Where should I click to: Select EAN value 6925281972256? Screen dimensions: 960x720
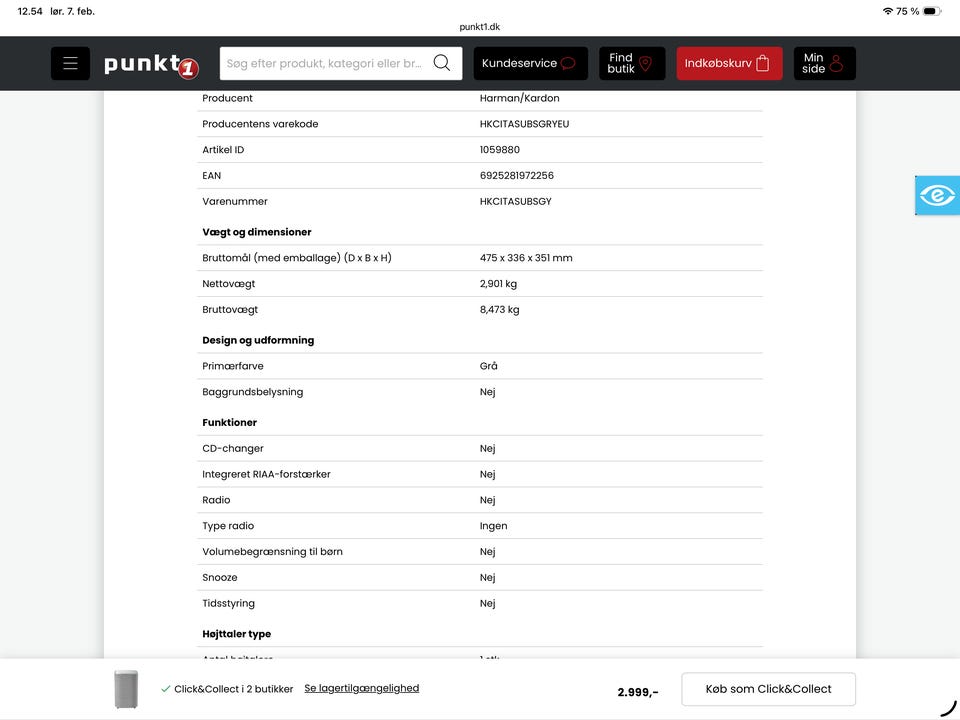pos(517,176)
